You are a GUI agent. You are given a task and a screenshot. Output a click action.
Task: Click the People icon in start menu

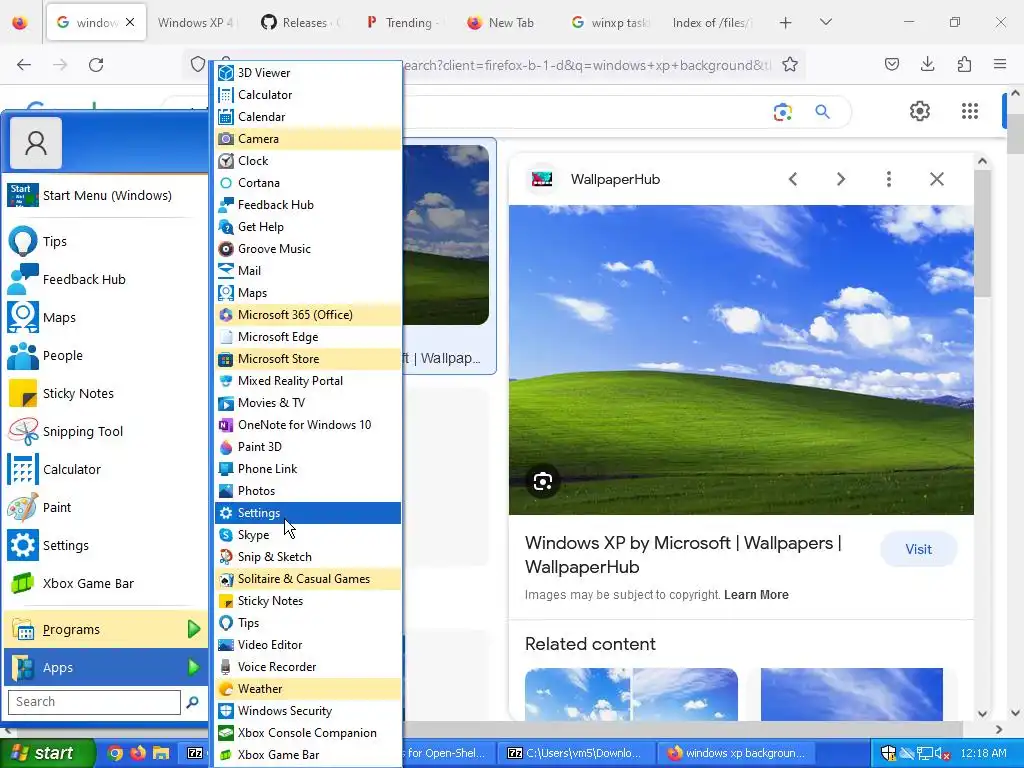(23, 355)
